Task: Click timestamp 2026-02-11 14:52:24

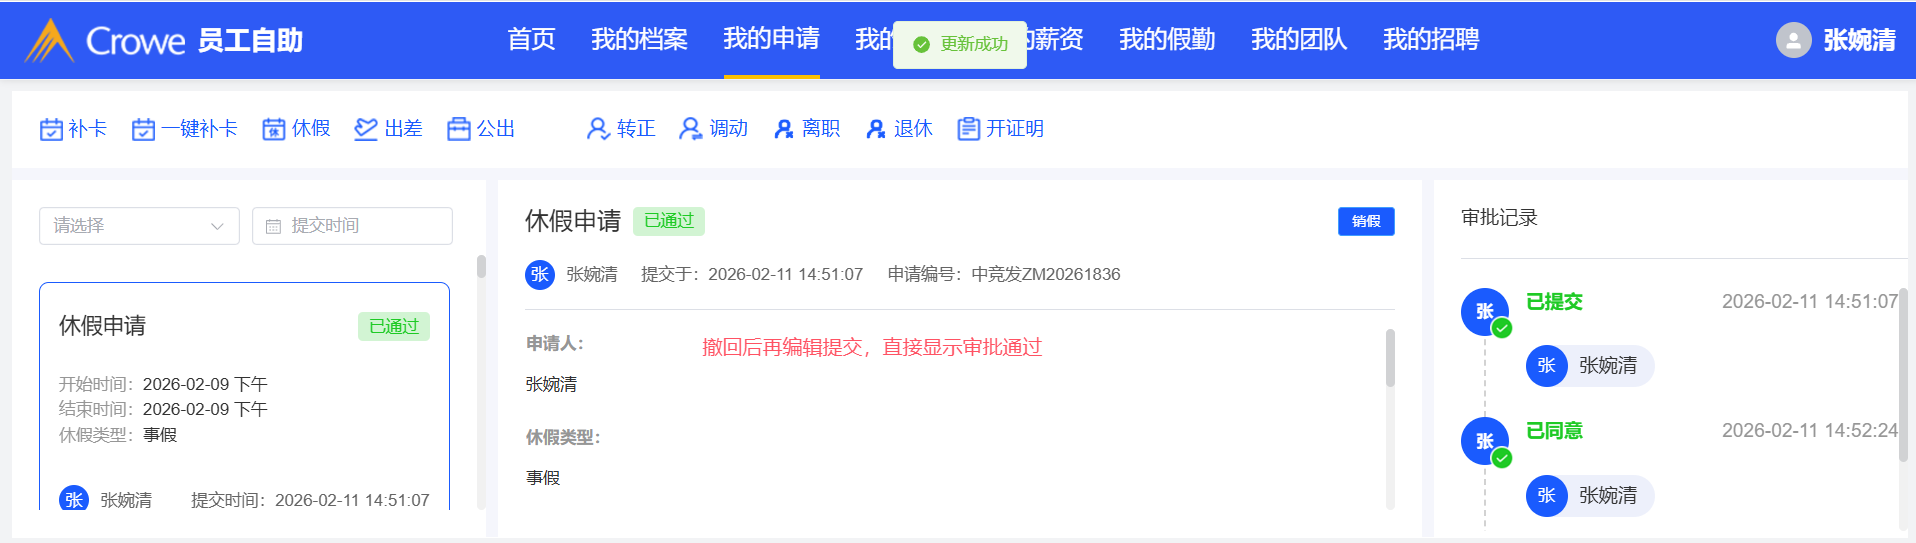Action: pos(1809,431)
